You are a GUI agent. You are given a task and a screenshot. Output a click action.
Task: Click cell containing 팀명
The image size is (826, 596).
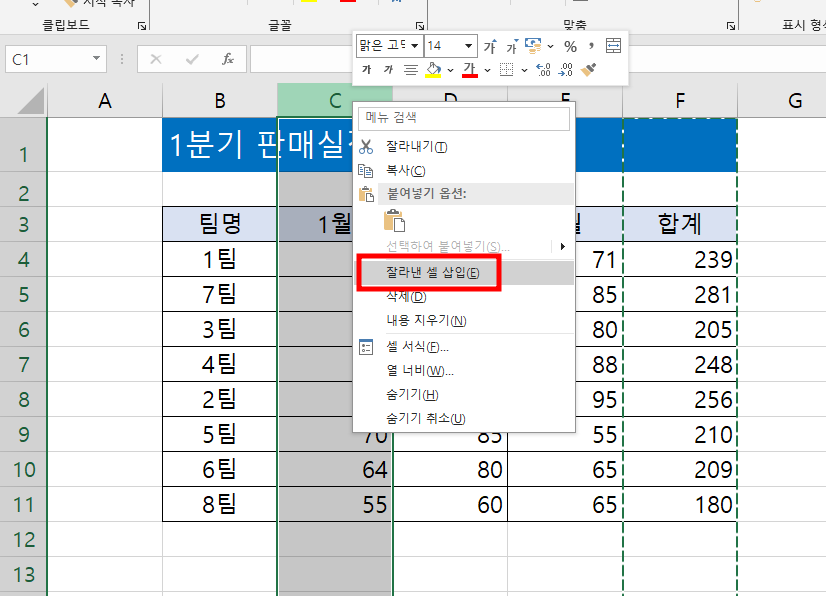(220, 224)
